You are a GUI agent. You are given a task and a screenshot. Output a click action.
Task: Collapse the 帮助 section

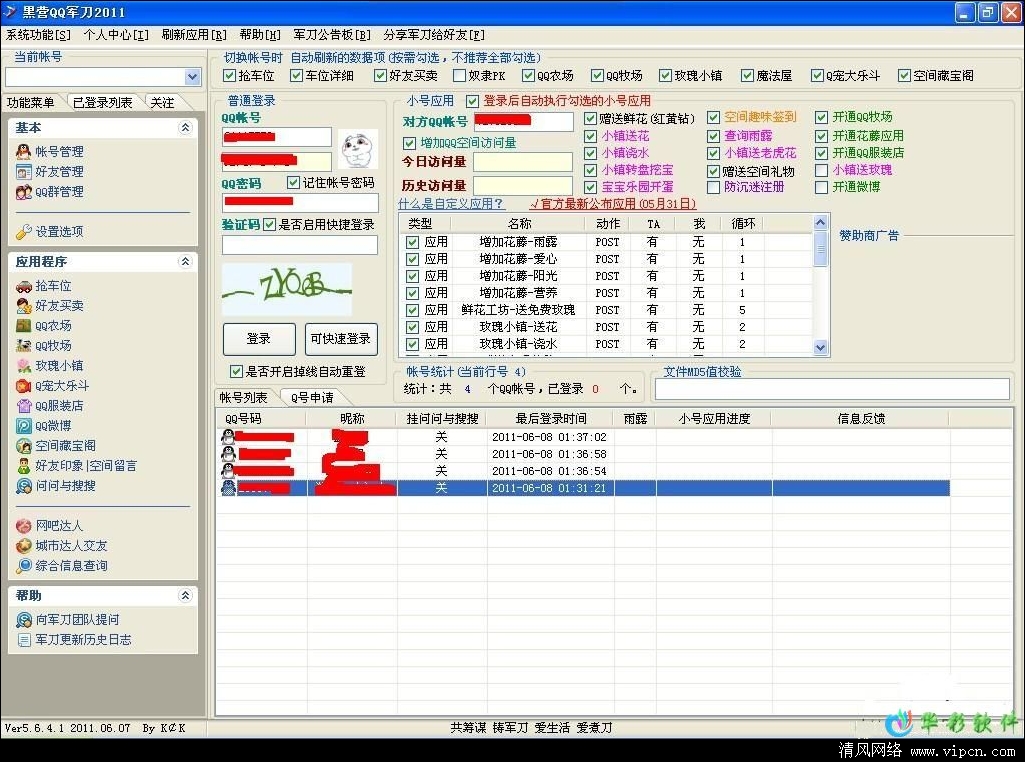185,595
